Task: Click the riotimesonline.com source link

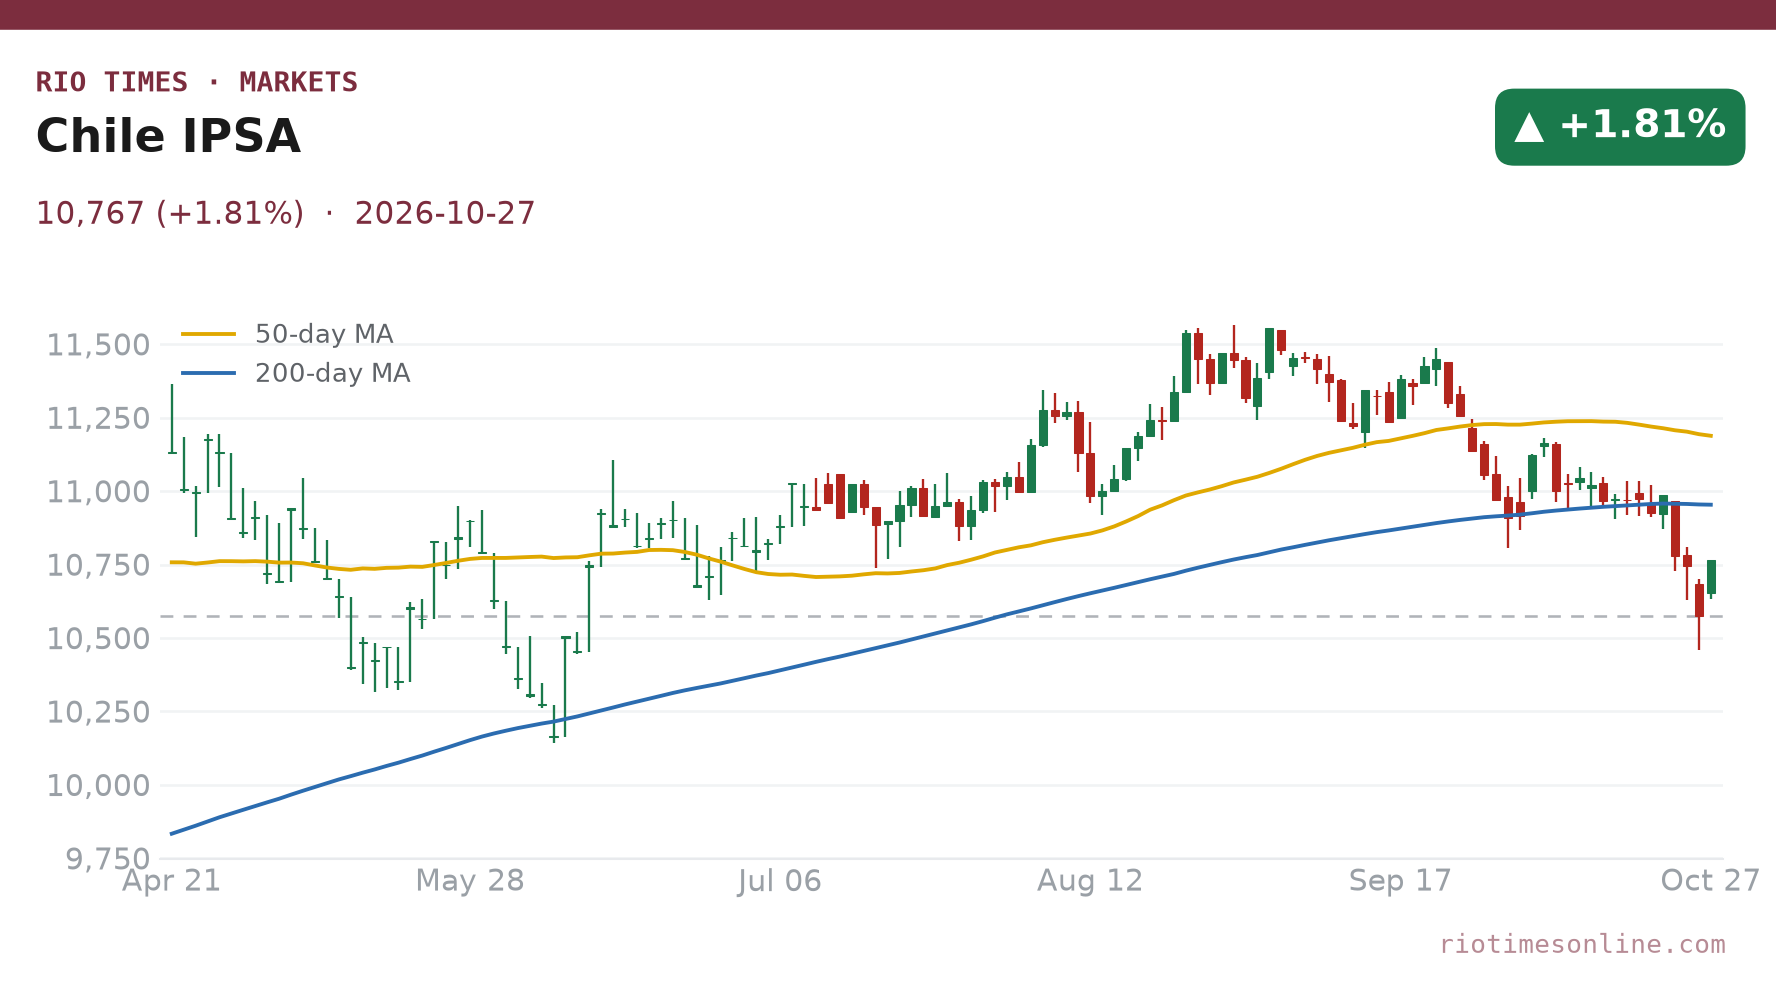Action: 1582,944
